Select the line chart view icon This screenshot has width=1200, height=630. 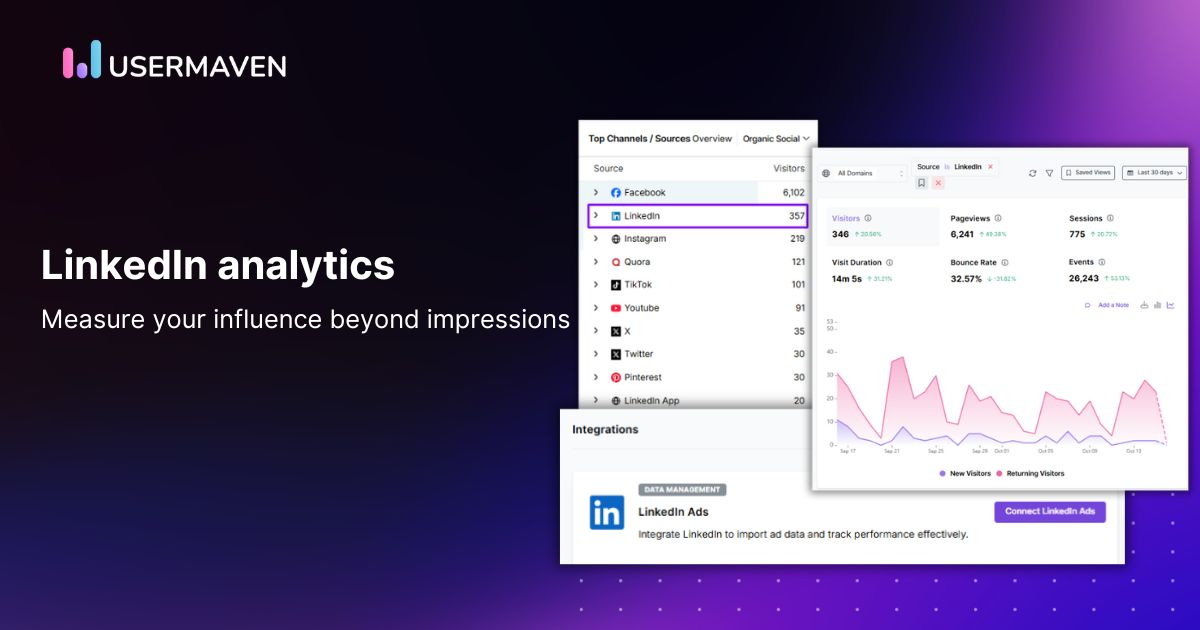(1170, 305)
